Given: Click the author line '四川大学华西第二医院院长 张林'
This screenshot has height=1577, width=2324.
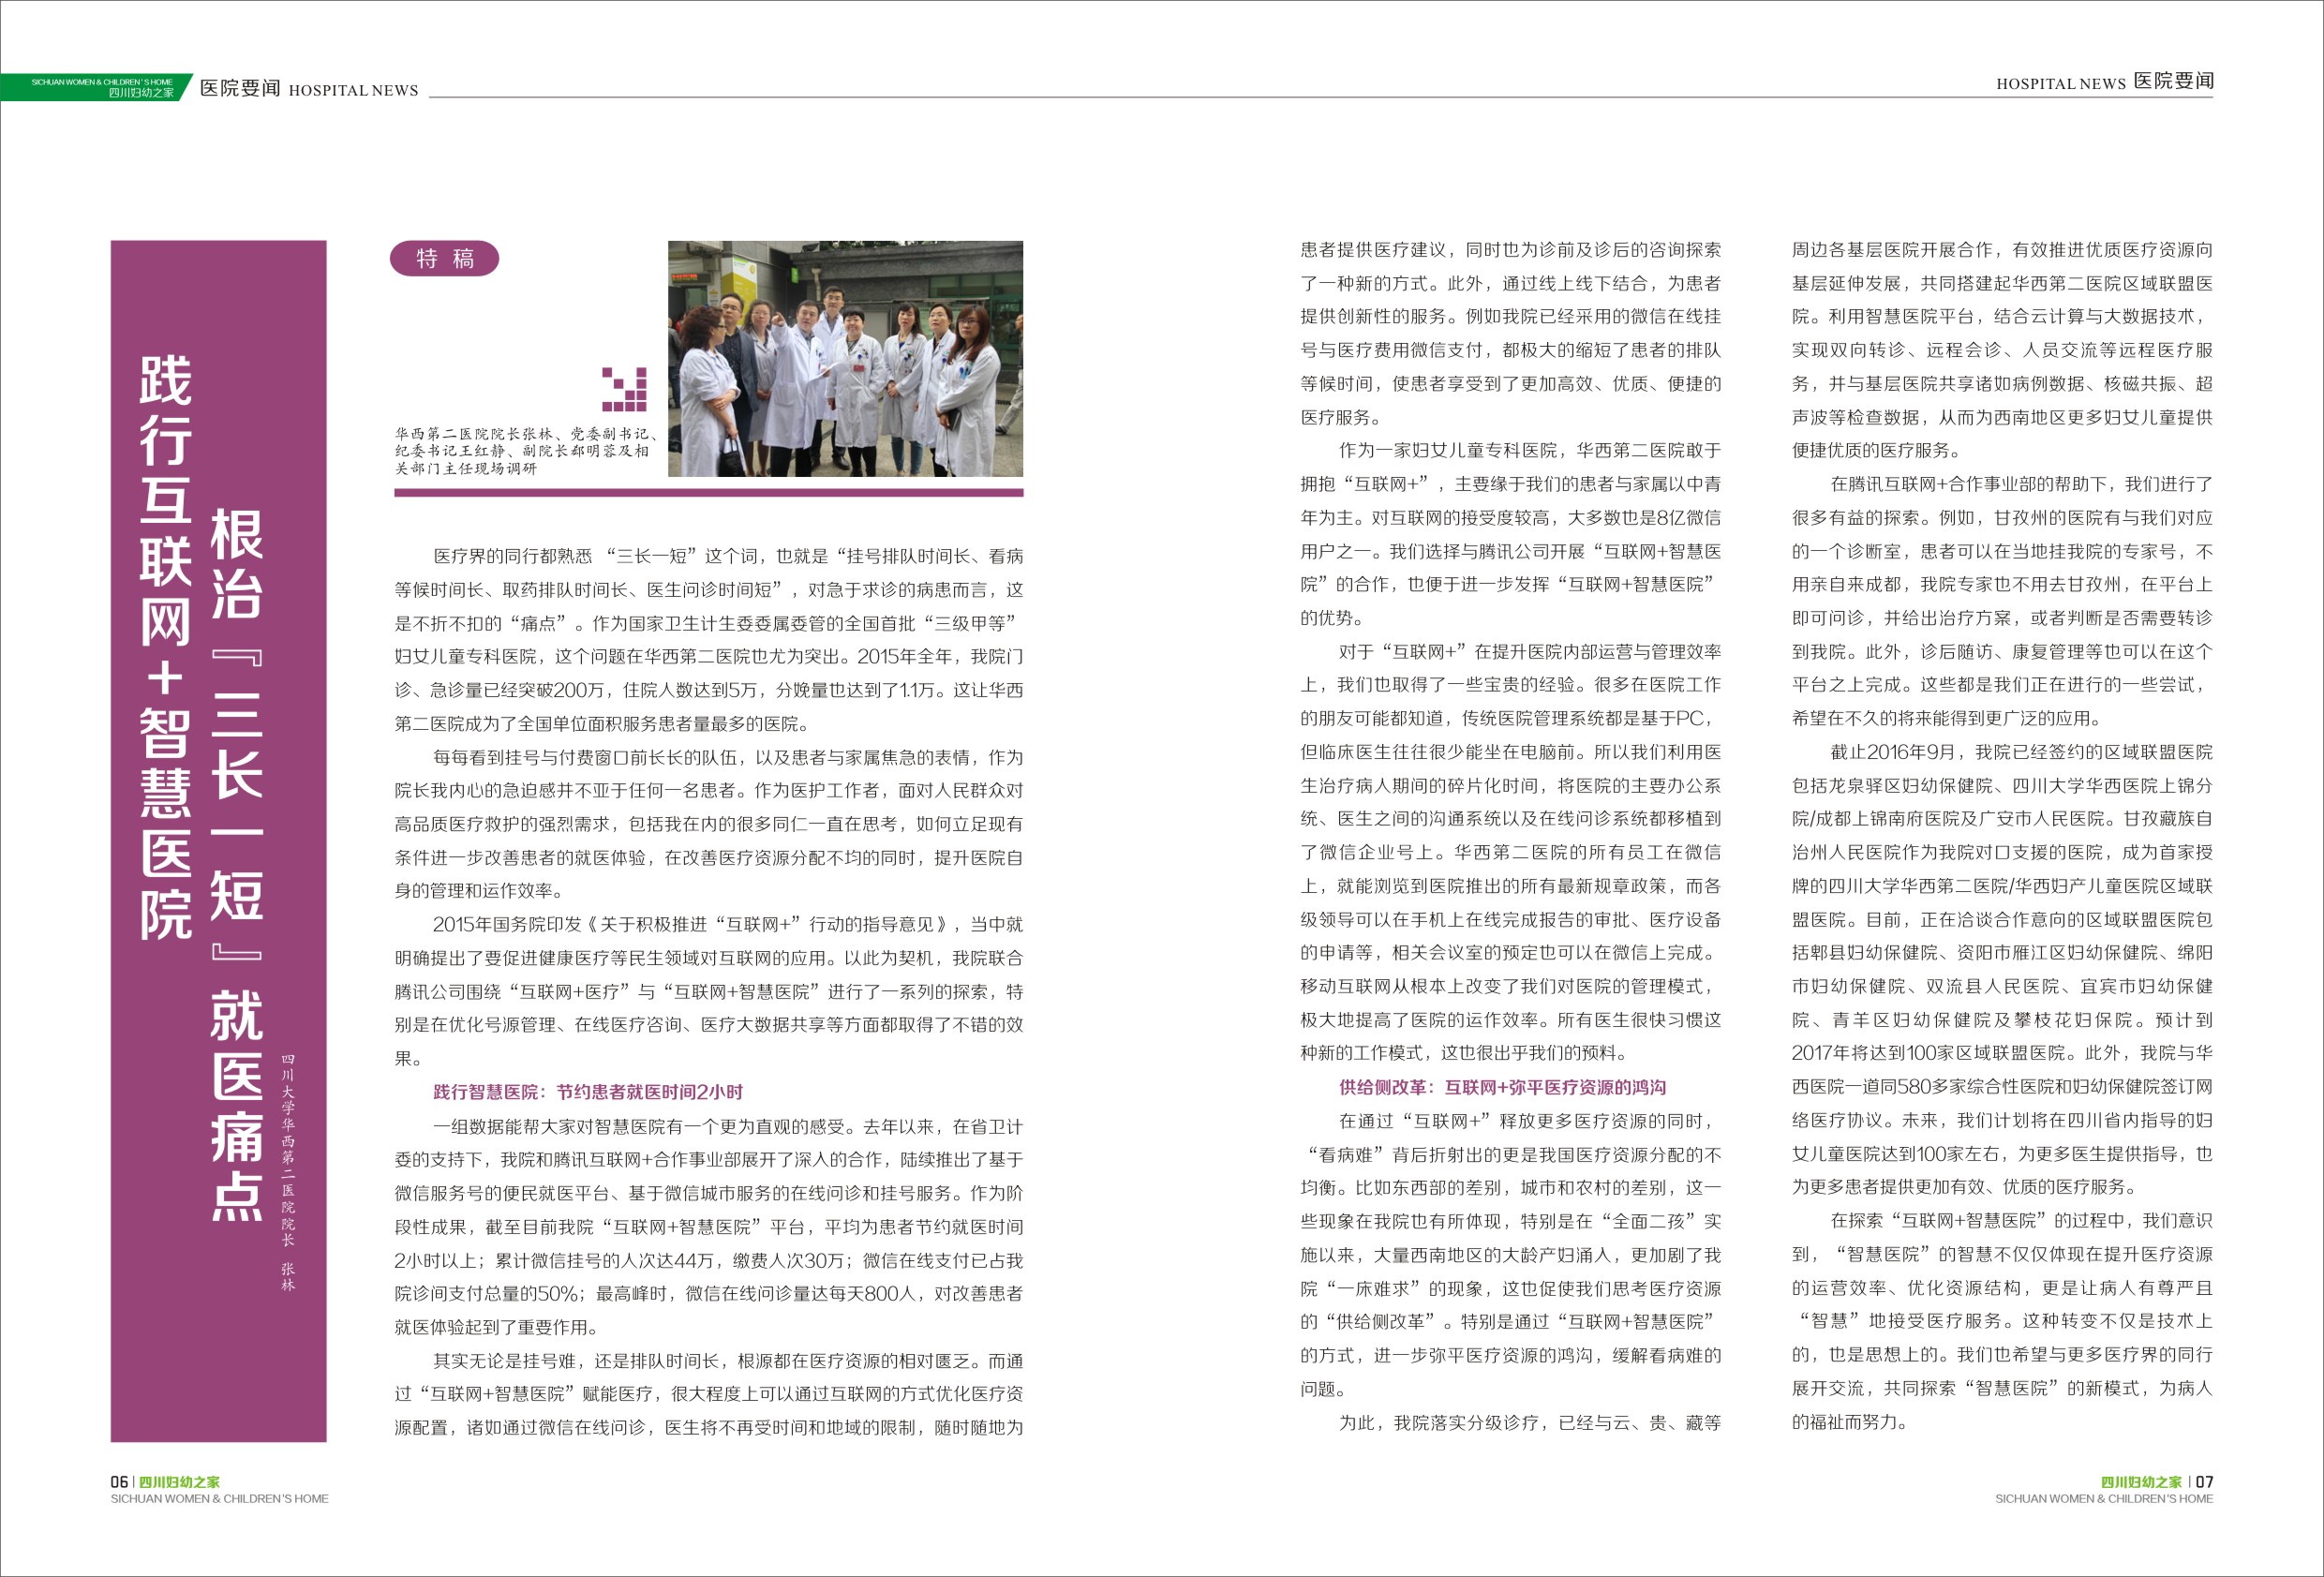Looking at the screenshot, I should coord(288,1172).
